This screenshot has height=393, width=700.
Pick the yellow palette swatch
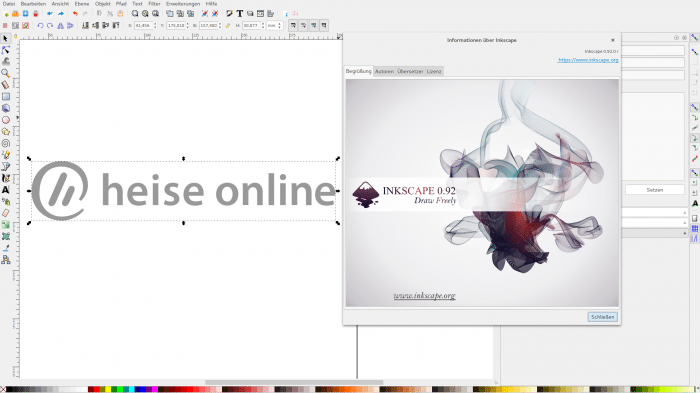click(108, 390)
